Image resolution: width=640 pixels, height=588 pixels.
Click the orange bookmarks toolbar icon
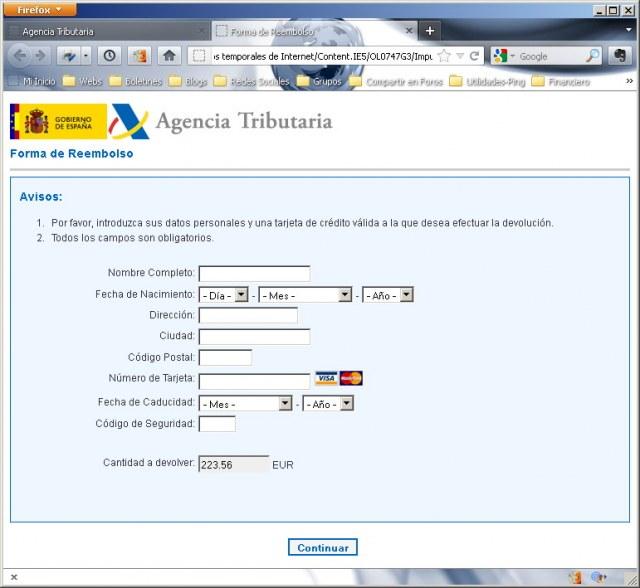pos(139,56)
